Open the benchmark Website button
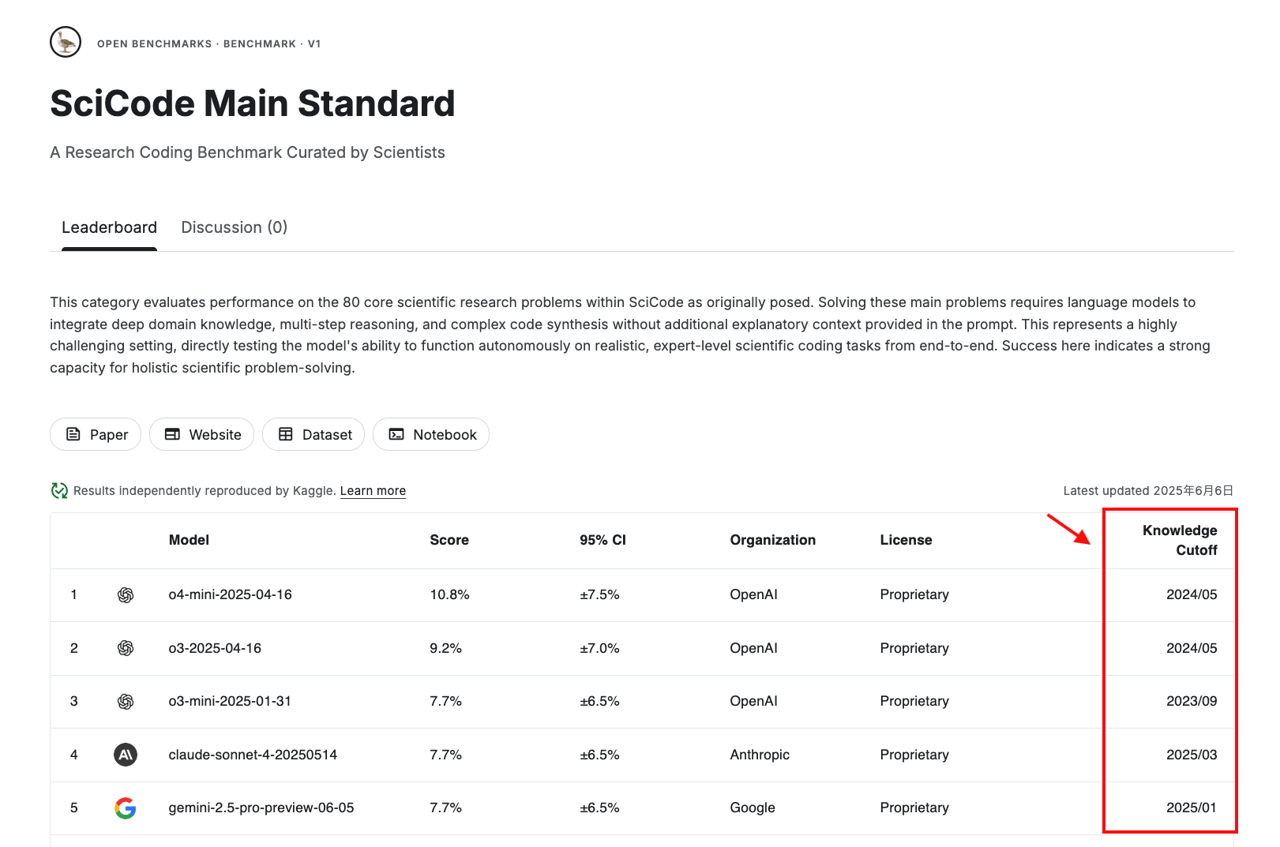 (x=202, y=435)
